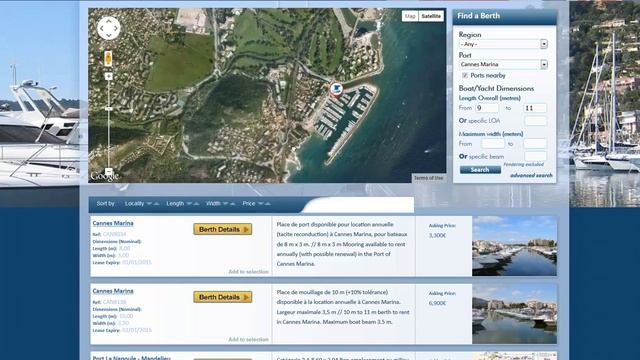Pan the map left with the navigation control
Viewport: 640px width, 360px height.
(x=101, y=28)
